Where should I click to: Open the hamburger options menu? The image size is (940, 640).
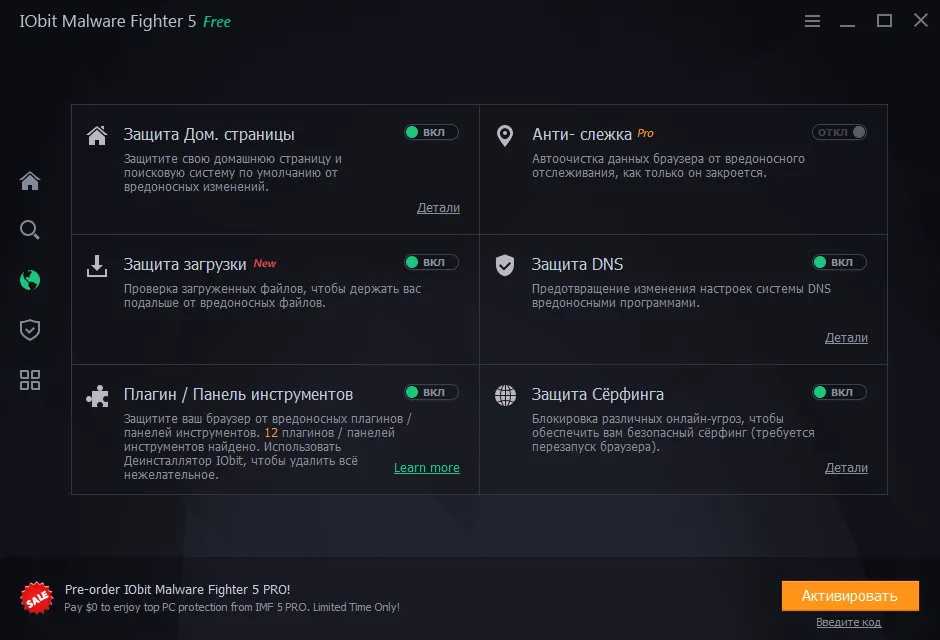[812, 21]
